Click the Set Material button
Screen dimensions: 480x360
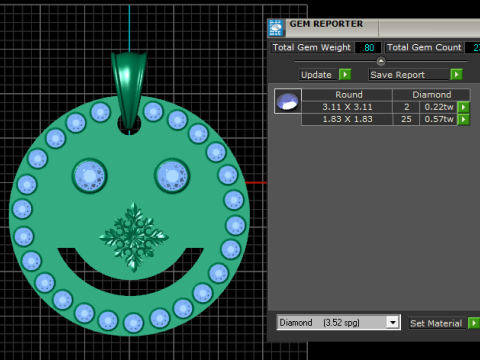(x=436, y=323)
